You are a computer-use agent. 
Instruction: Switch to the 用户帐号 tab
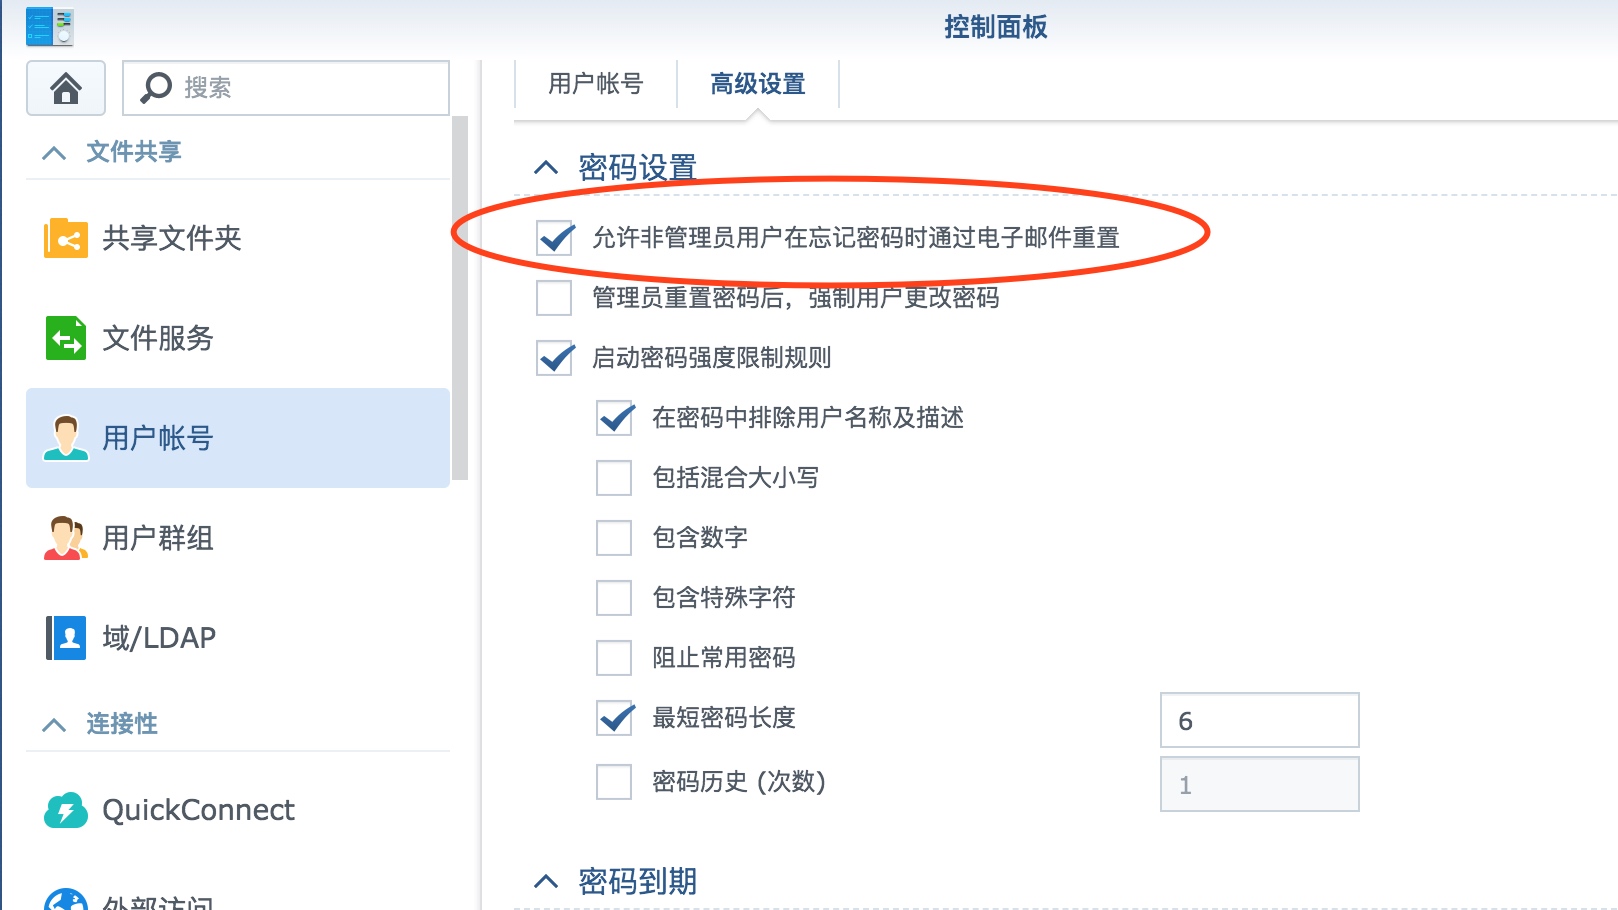596,84
